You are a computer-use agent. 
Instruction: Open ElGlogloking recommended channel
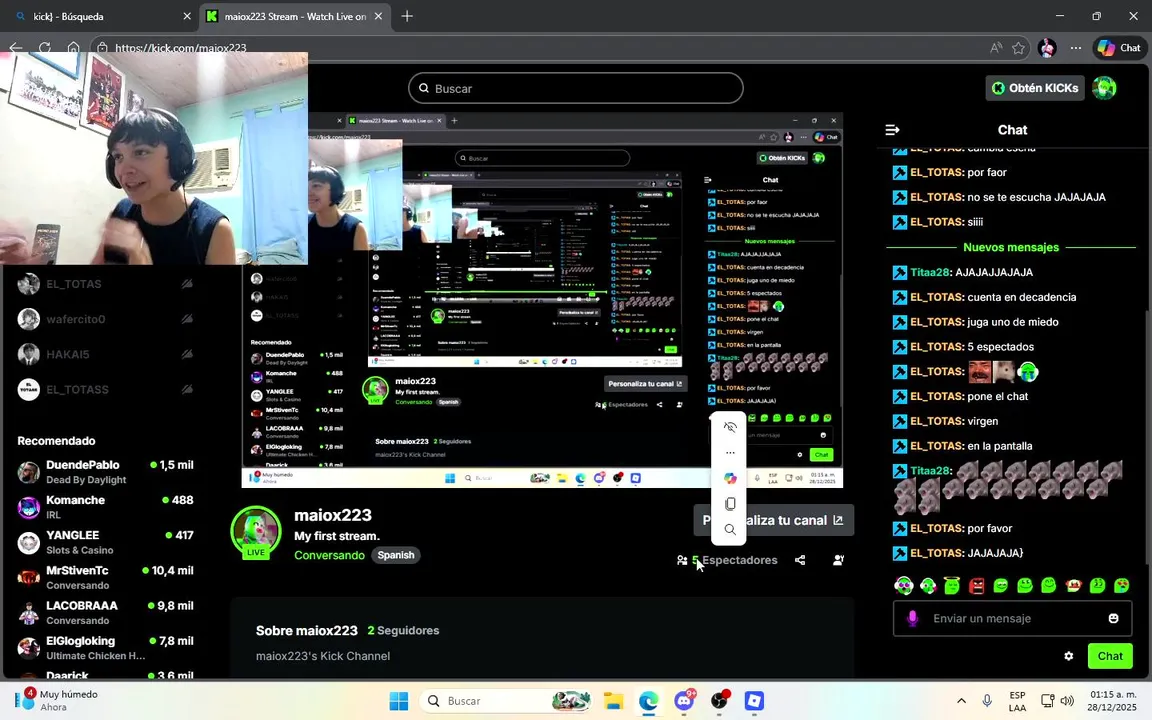[x=105, y=648]
